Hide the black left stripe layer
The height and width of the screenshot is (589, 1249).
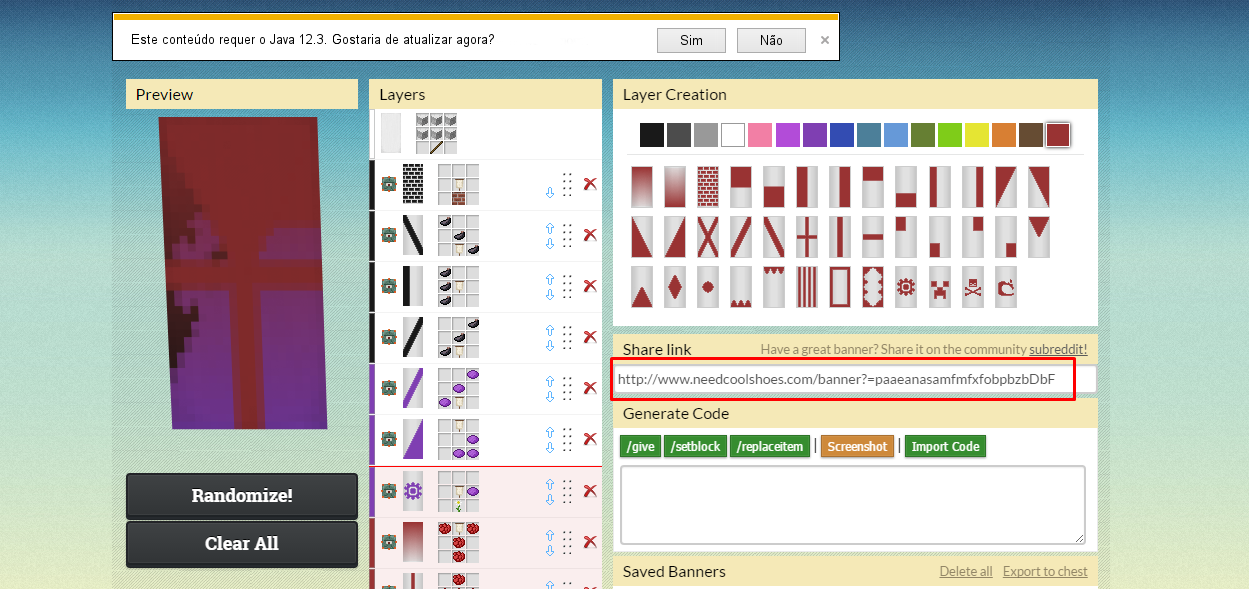pos(388,286)
